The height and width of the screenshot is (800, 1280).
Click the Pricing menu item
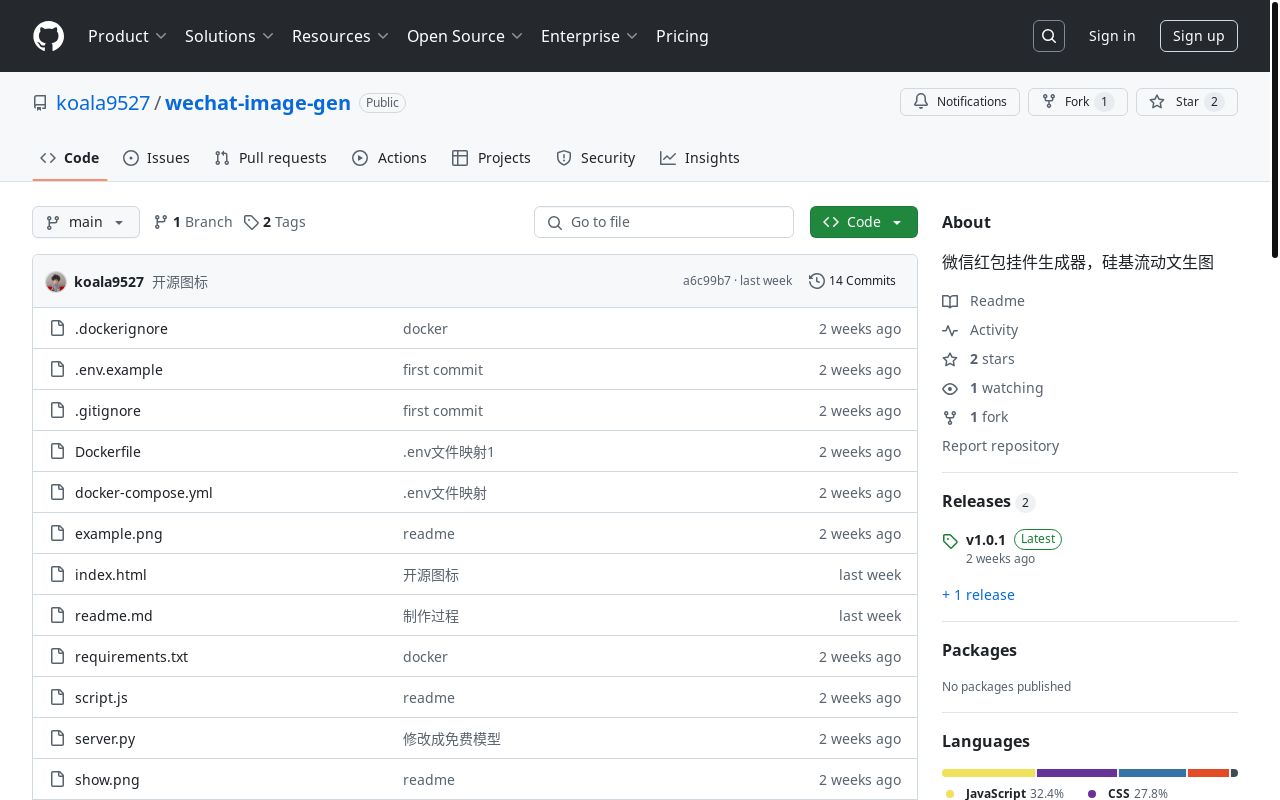pos(682,36)
